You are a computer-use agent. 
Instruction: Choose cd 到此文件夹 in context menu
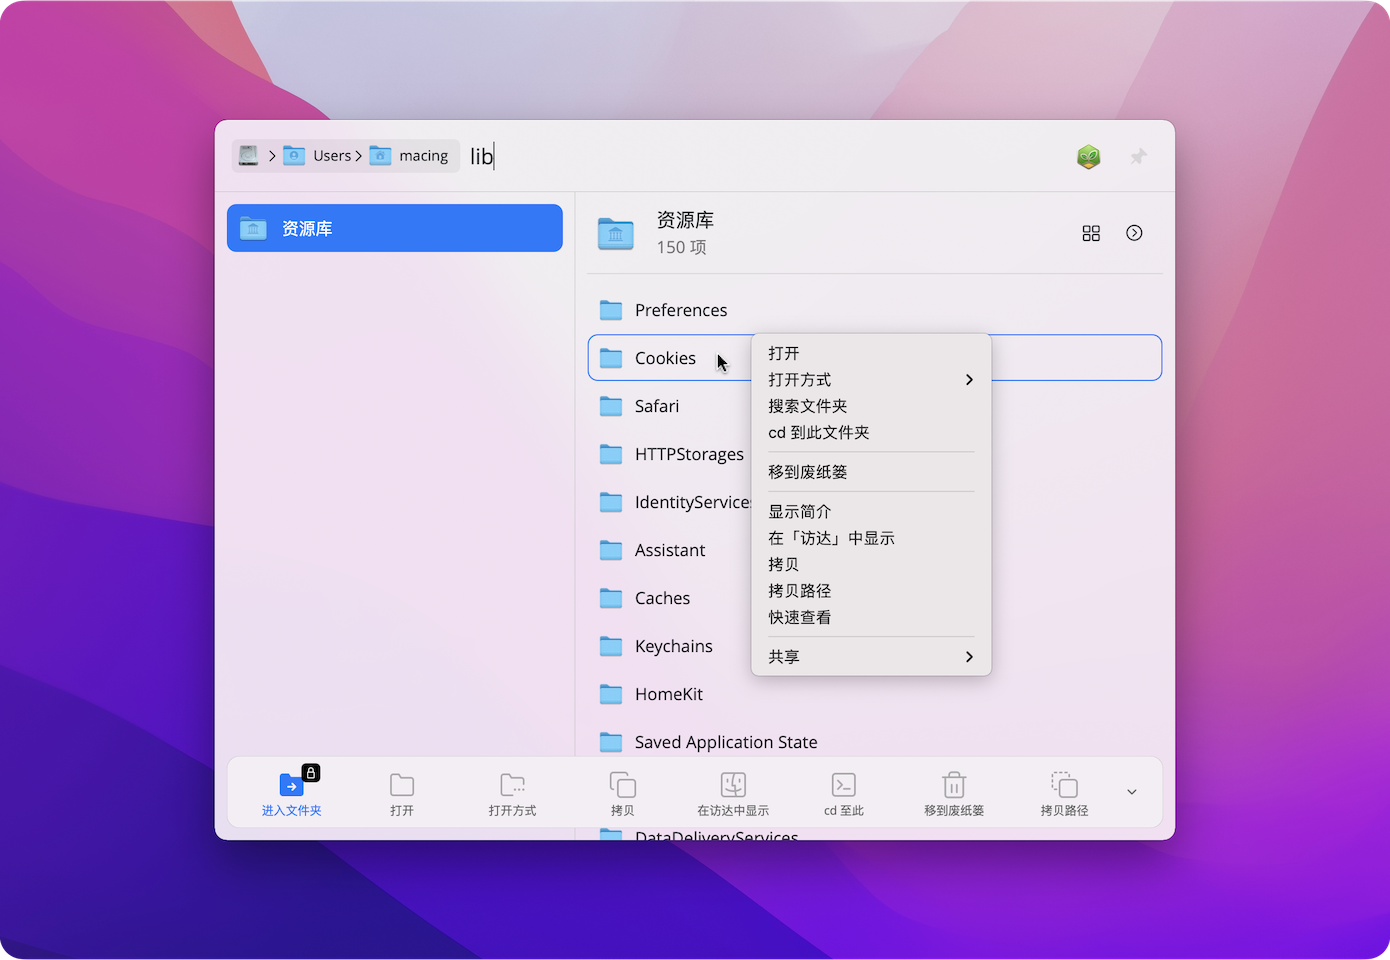(x=871, y=433)
